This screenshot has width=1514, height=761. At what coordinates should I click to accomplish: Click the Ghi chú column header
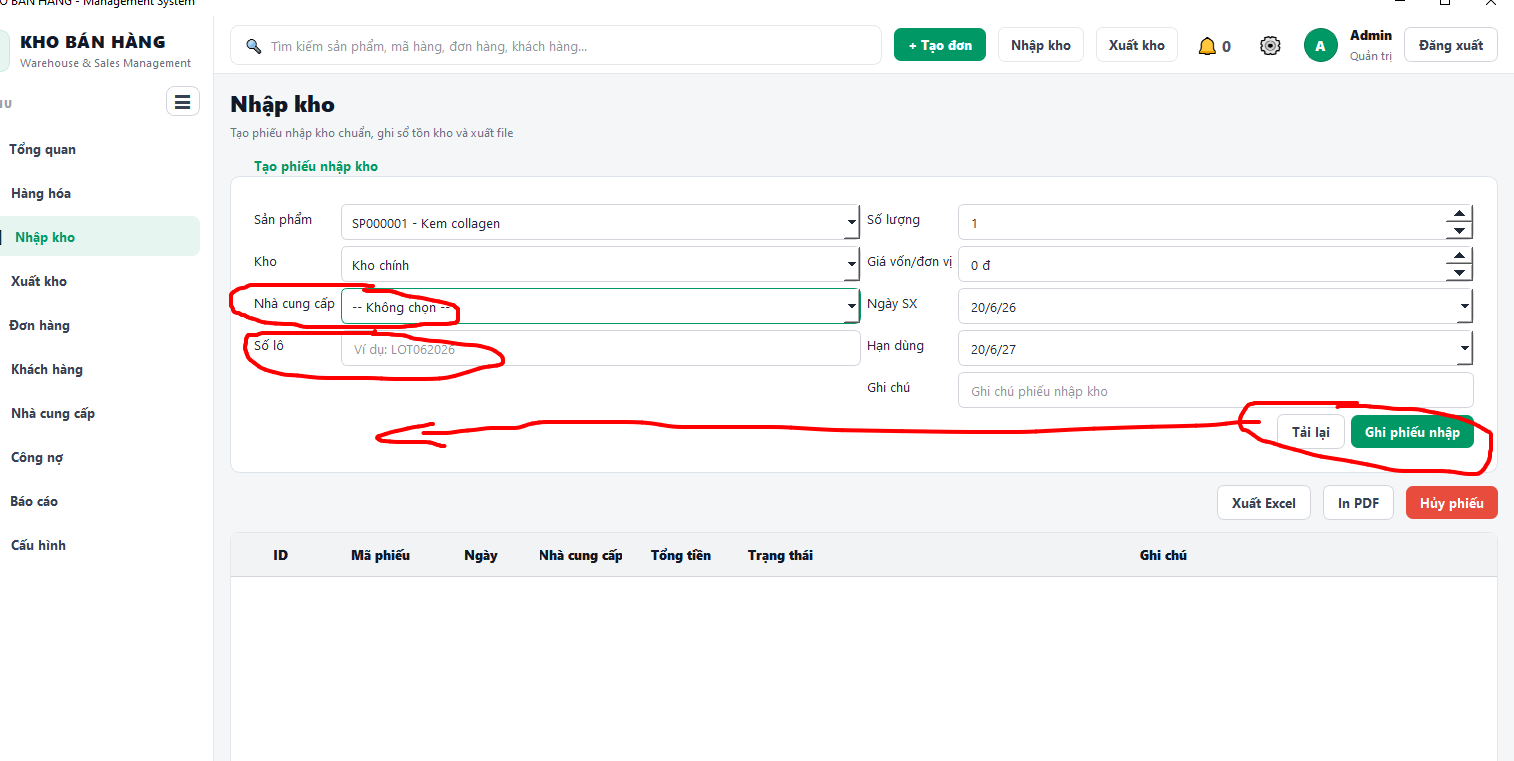point(1163,555)
